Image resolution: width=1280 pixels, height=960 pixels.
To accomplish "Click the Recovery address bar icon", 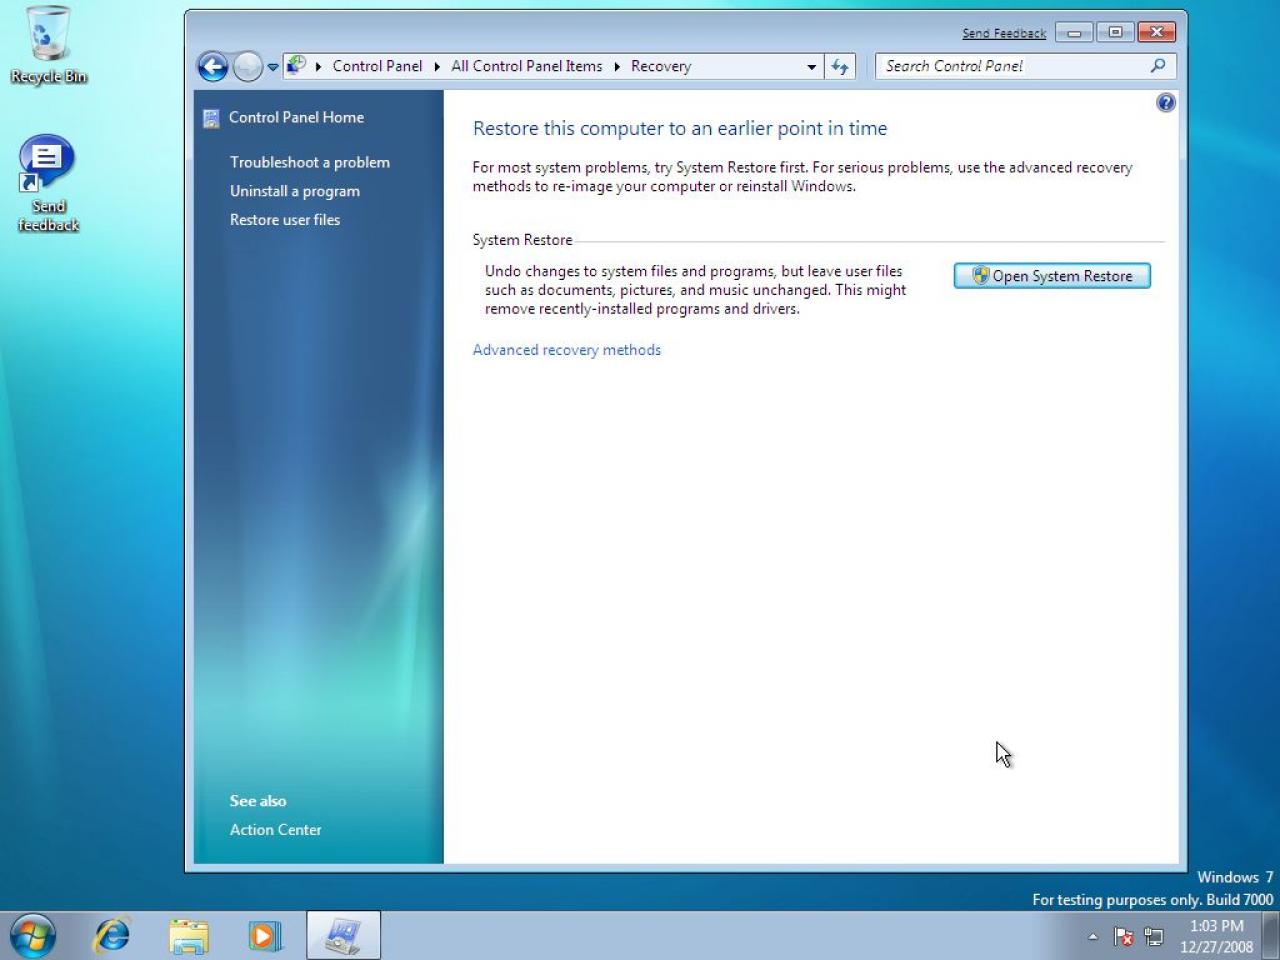I will click(296, 66).
